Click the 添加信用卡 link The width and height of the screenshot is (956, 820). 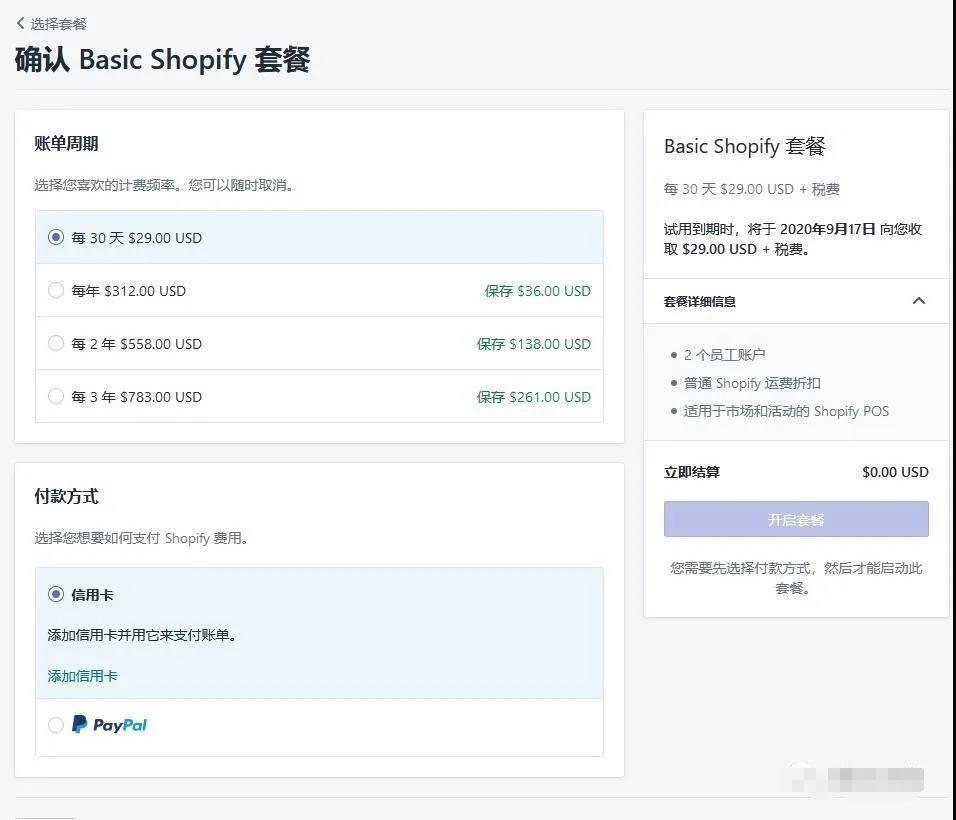click(81, 675)
